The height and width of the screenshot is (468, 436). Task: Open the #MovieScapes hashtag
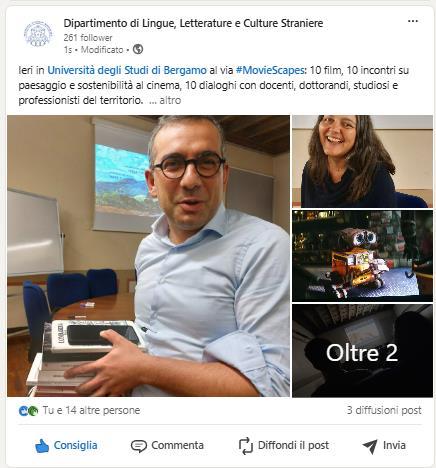tap(270, 70)
